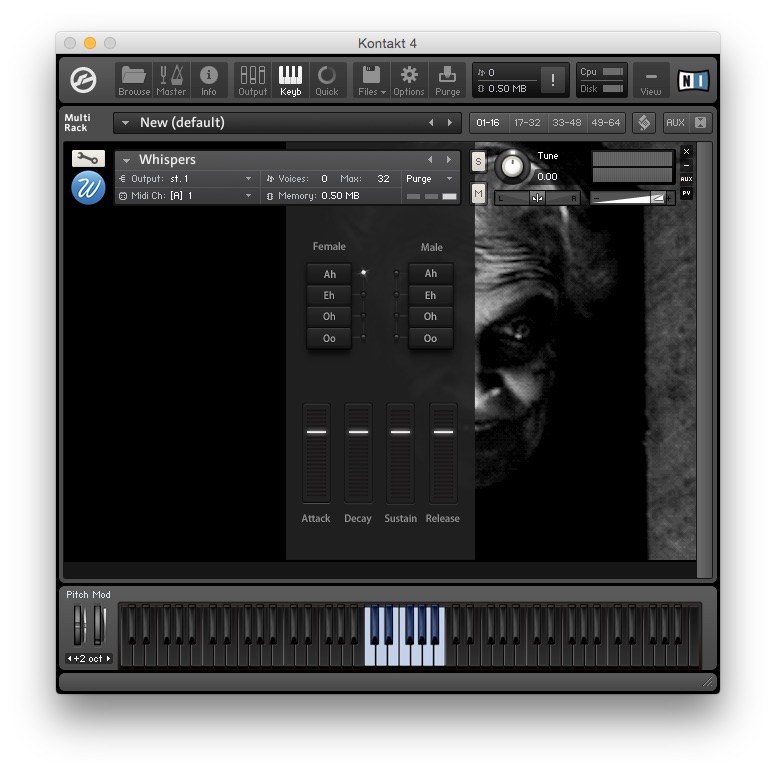Viewport: 776px width, 774px height.
Task: Open the Quick load browser
Action: click(x=327, y=80)
